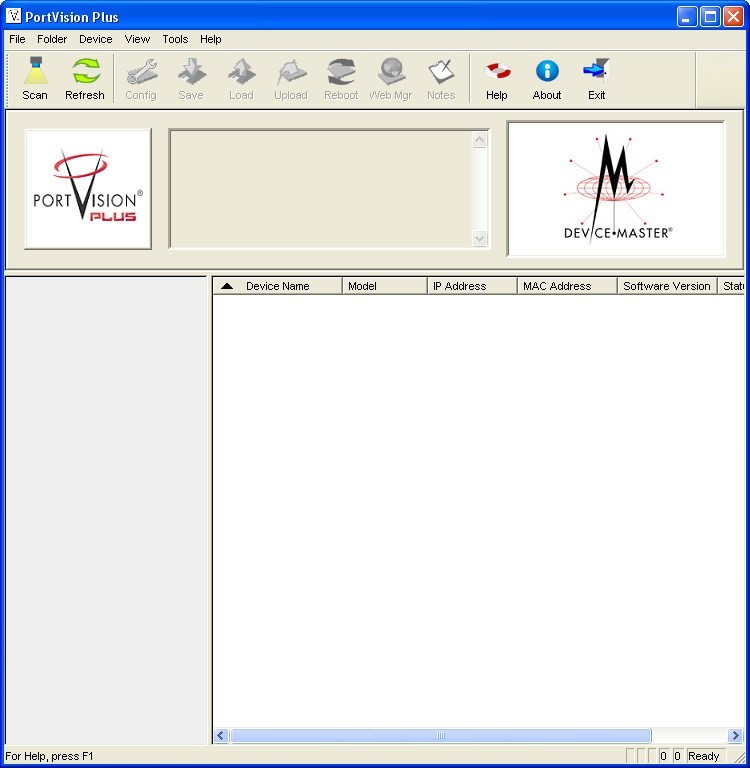Sort by Software Version column header
The image size is (750, 768).
point(667,286)
